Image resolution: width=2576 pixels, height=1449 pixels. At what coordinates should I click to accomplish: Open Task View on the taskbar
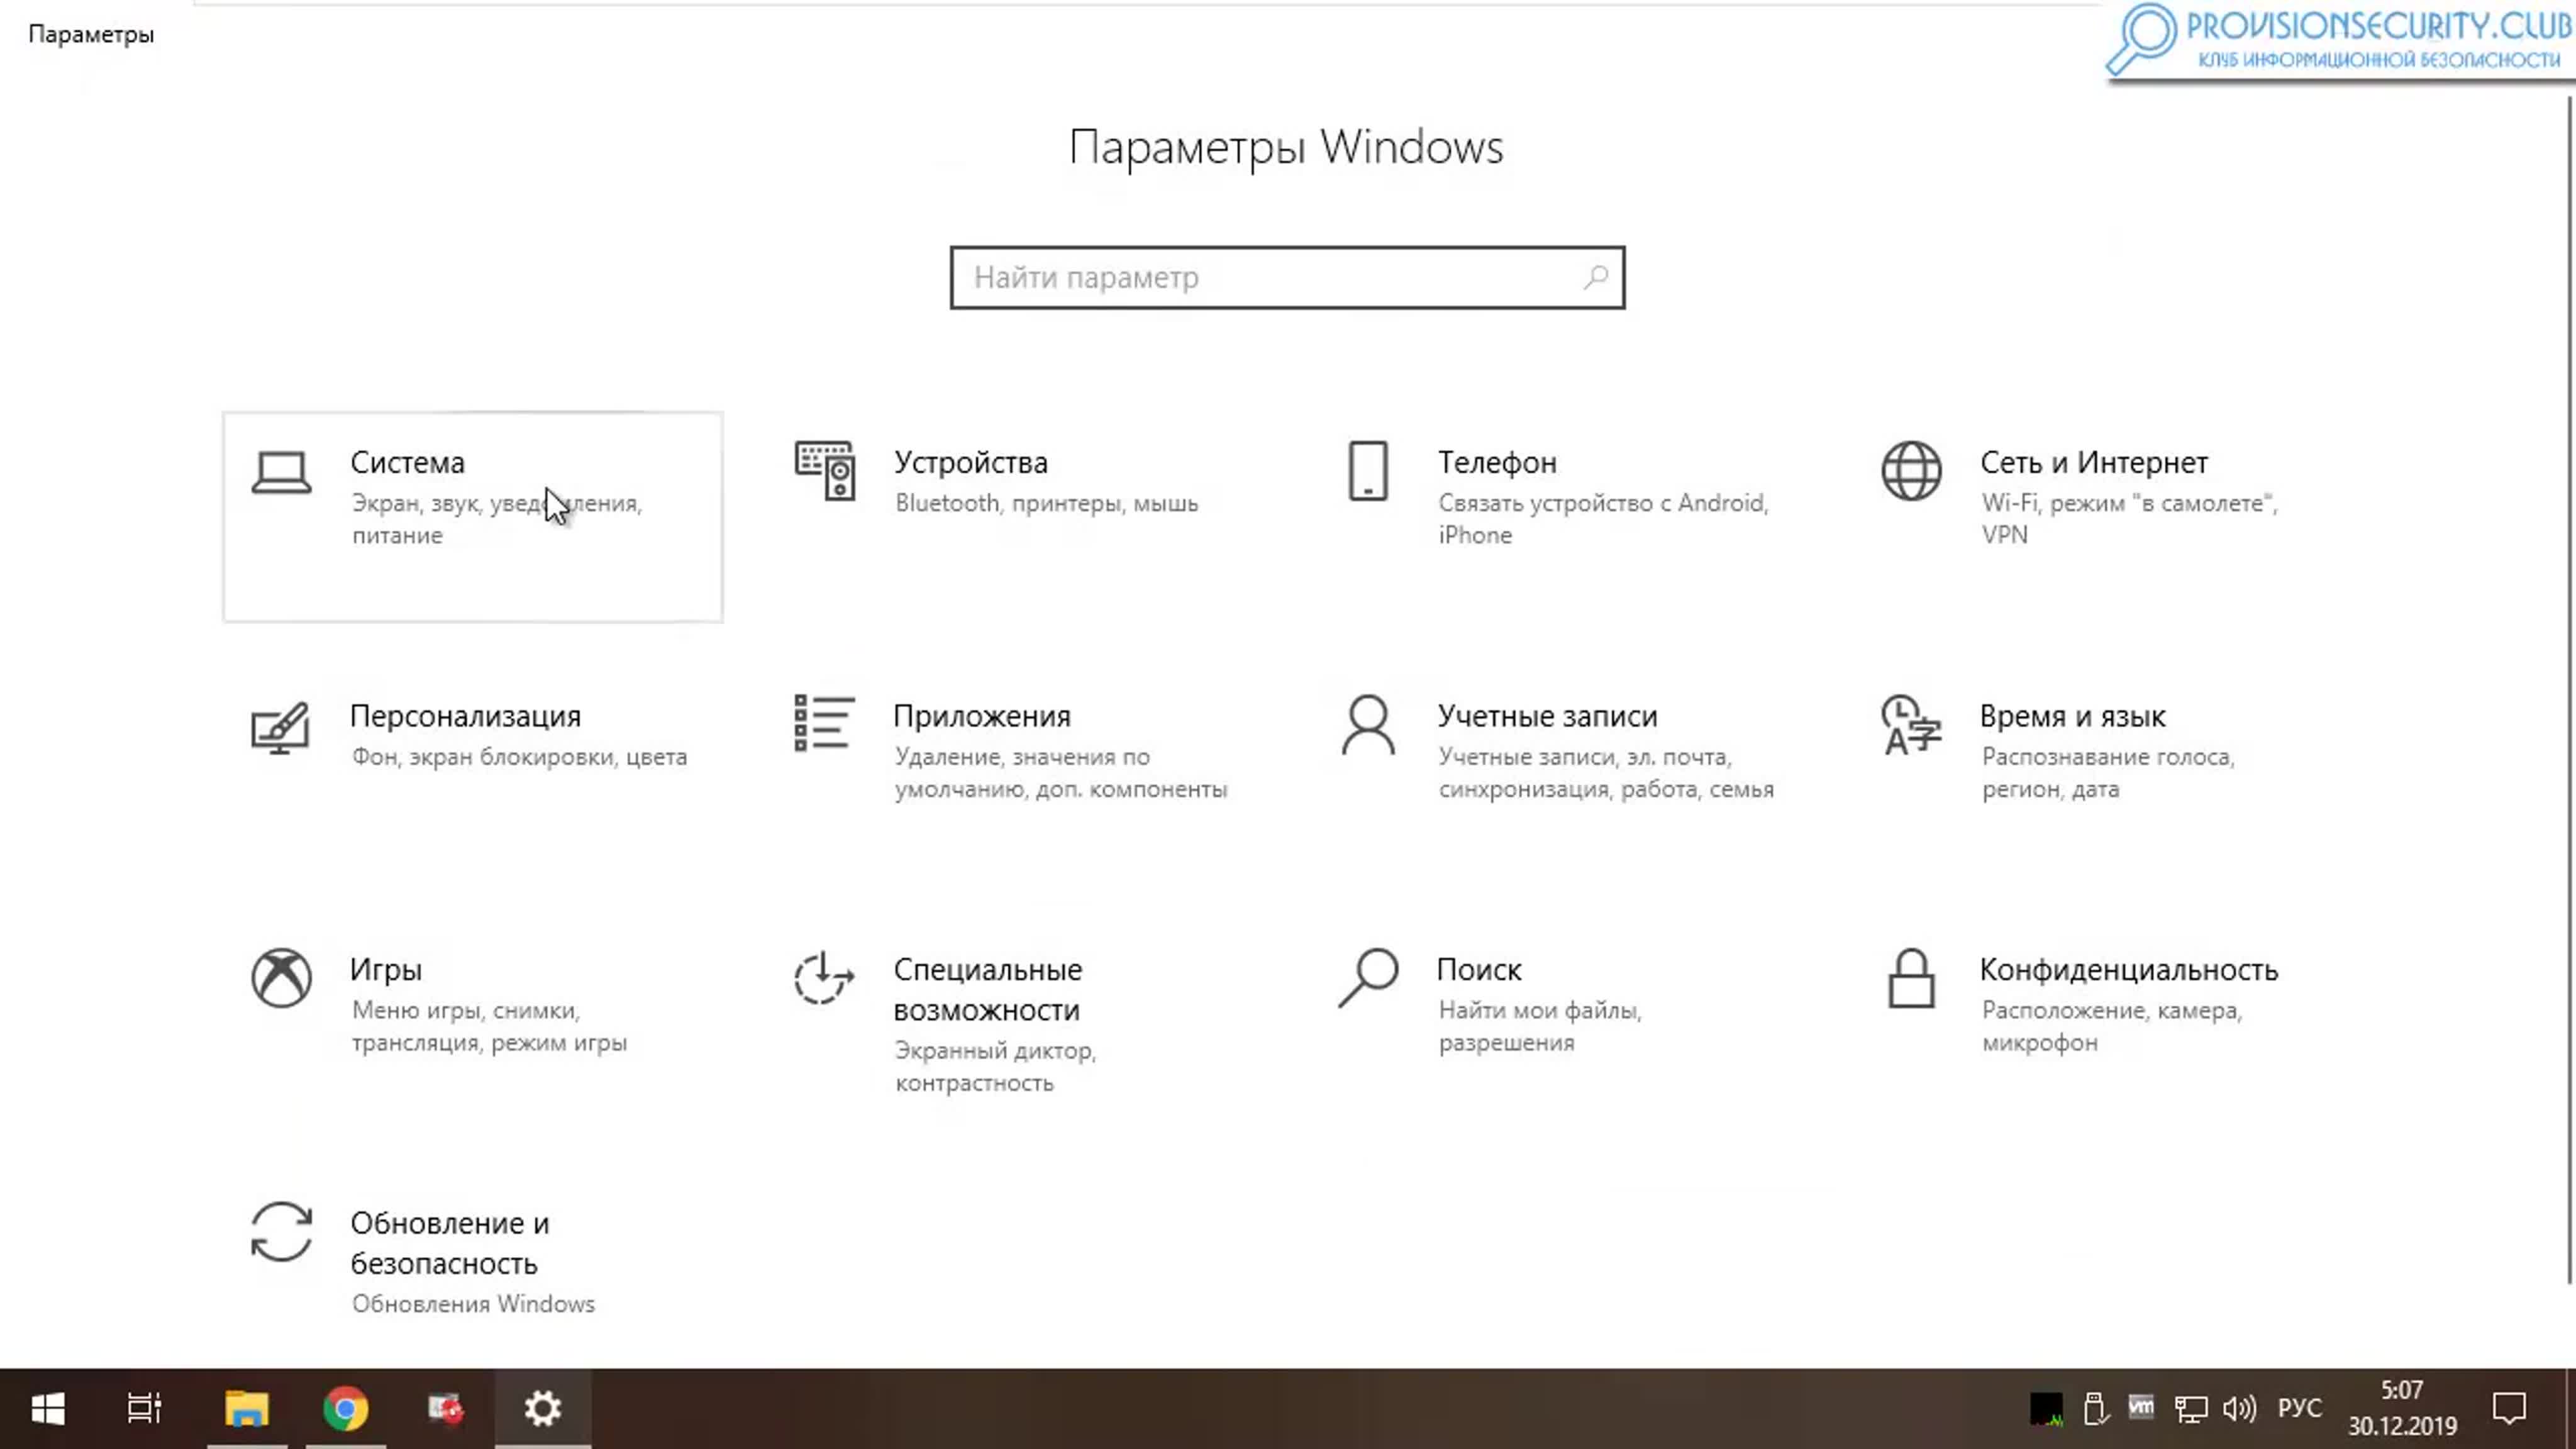point(144,1409)
